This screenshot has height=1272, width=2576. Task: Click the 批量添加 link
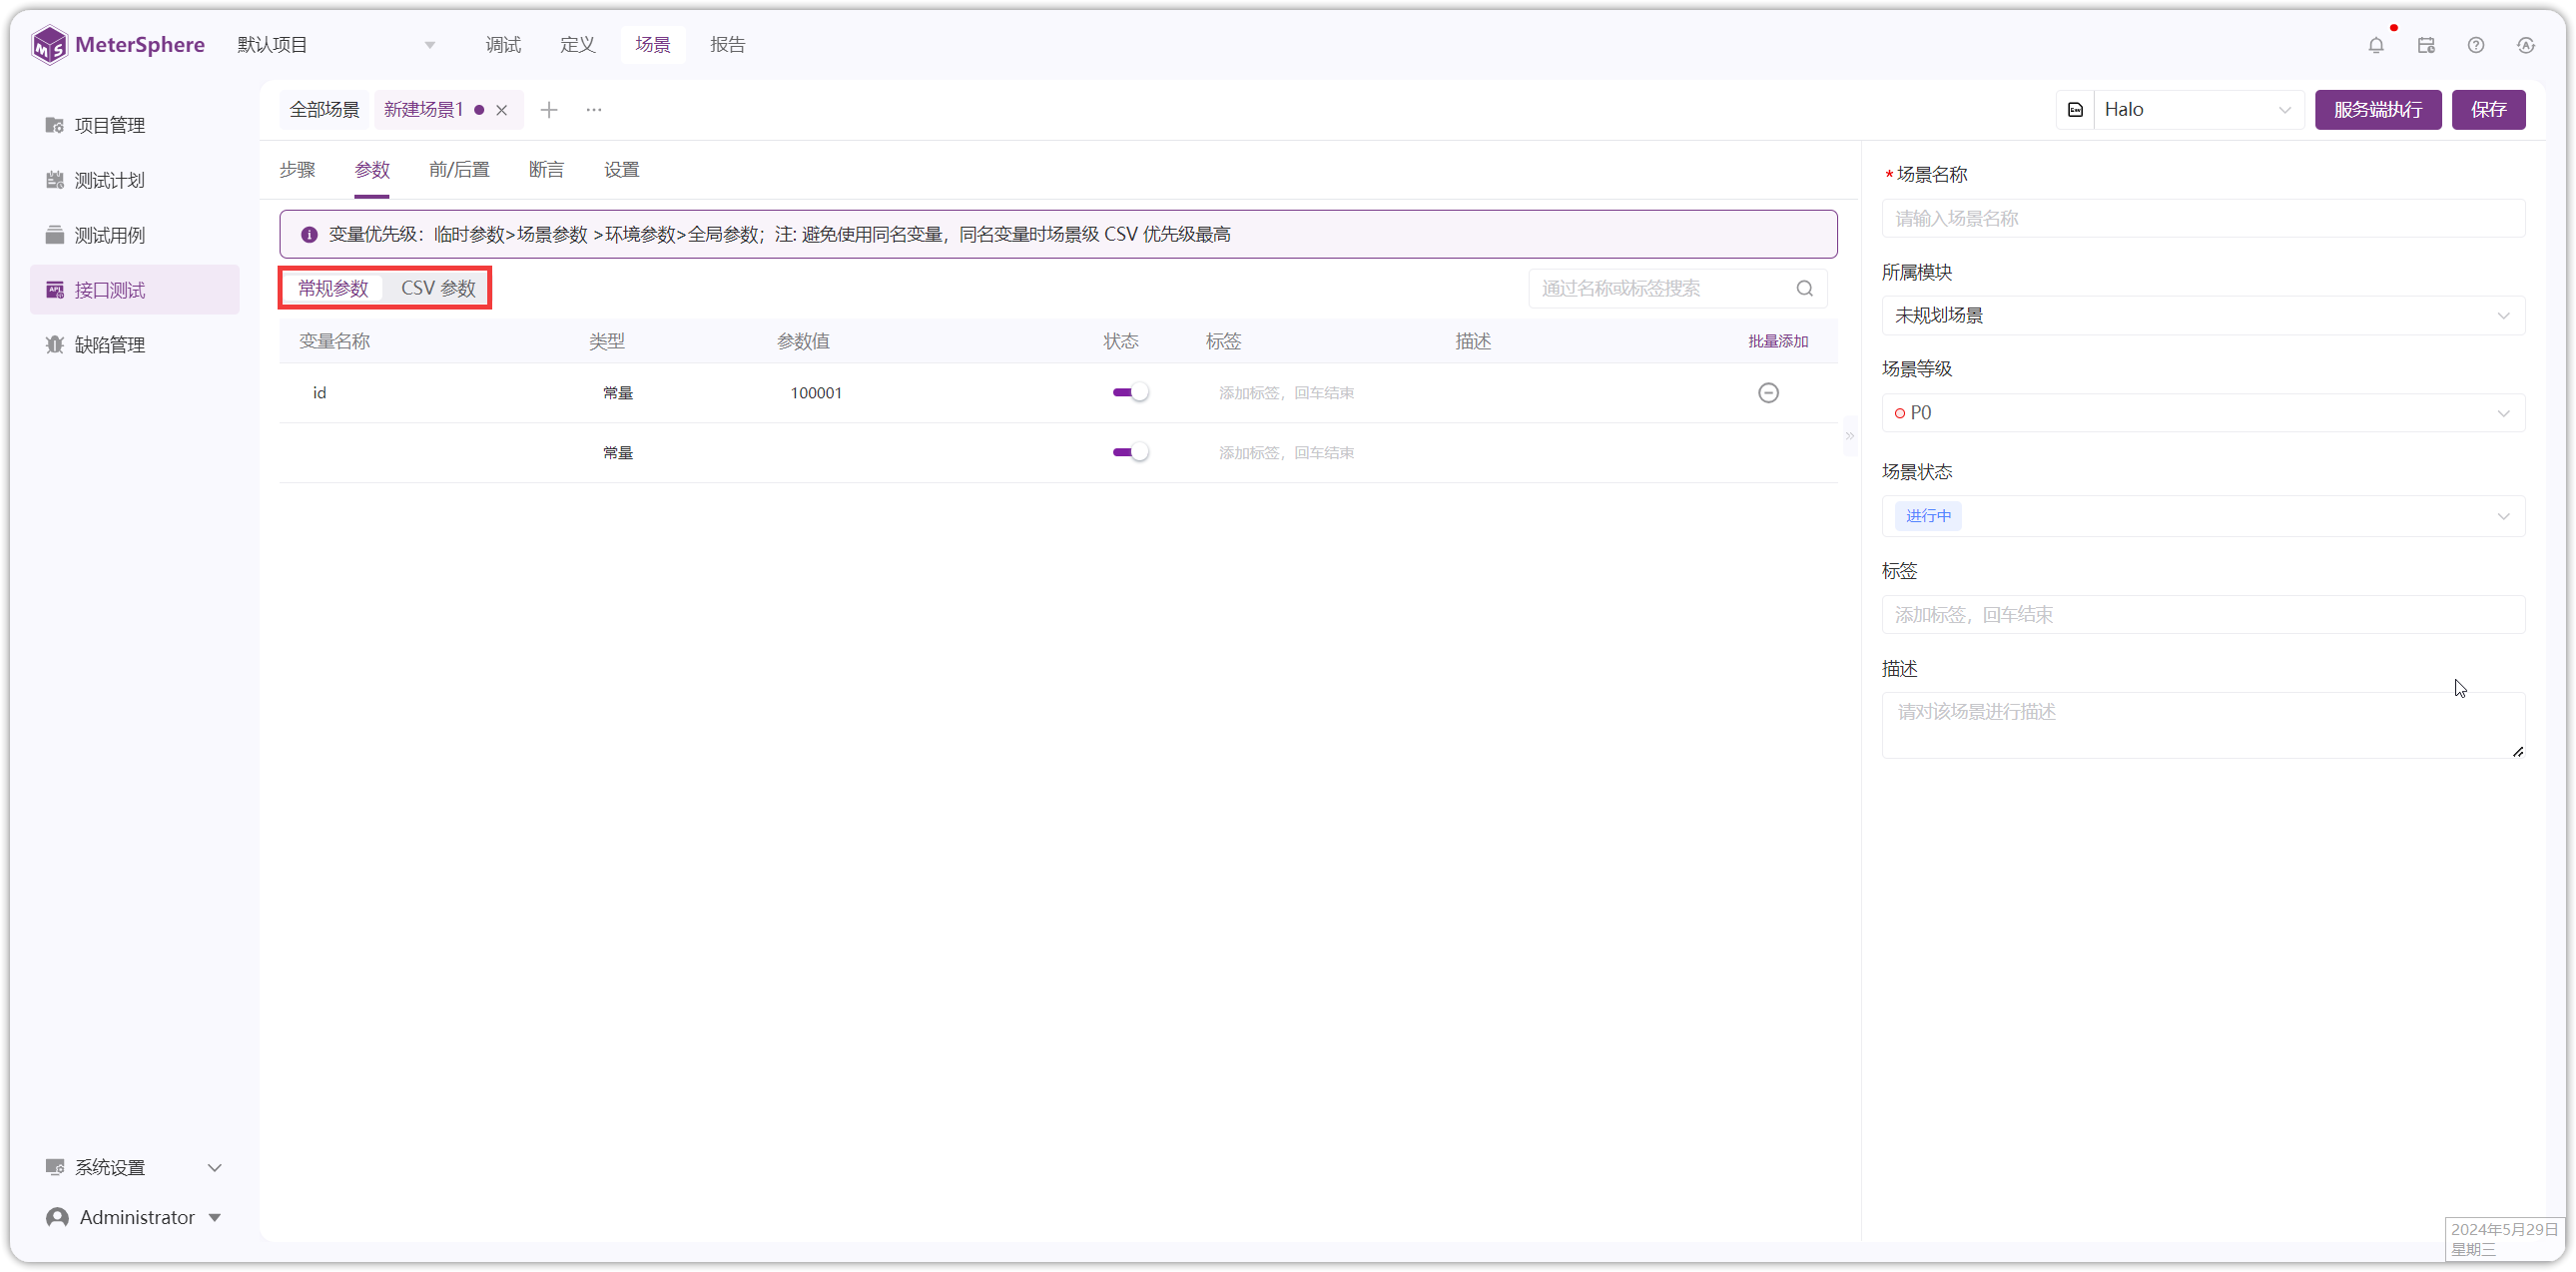point(1778,342)
